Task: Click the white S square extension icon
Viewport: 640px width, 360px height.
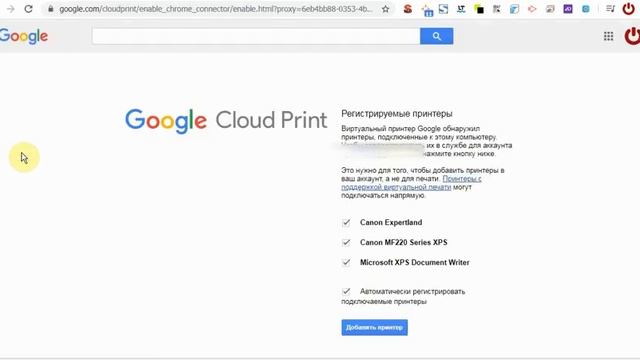Action: coord(443,9)
